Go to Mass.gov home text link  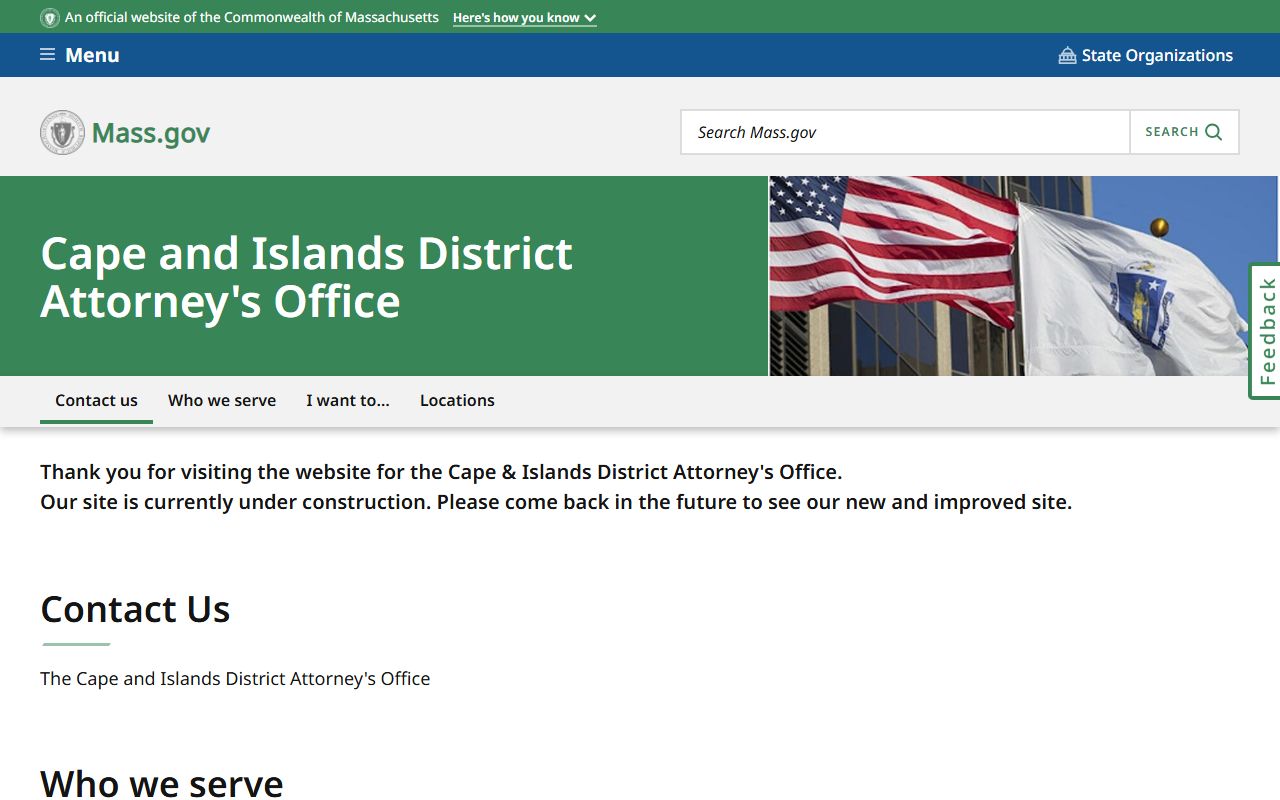(151, 133)
